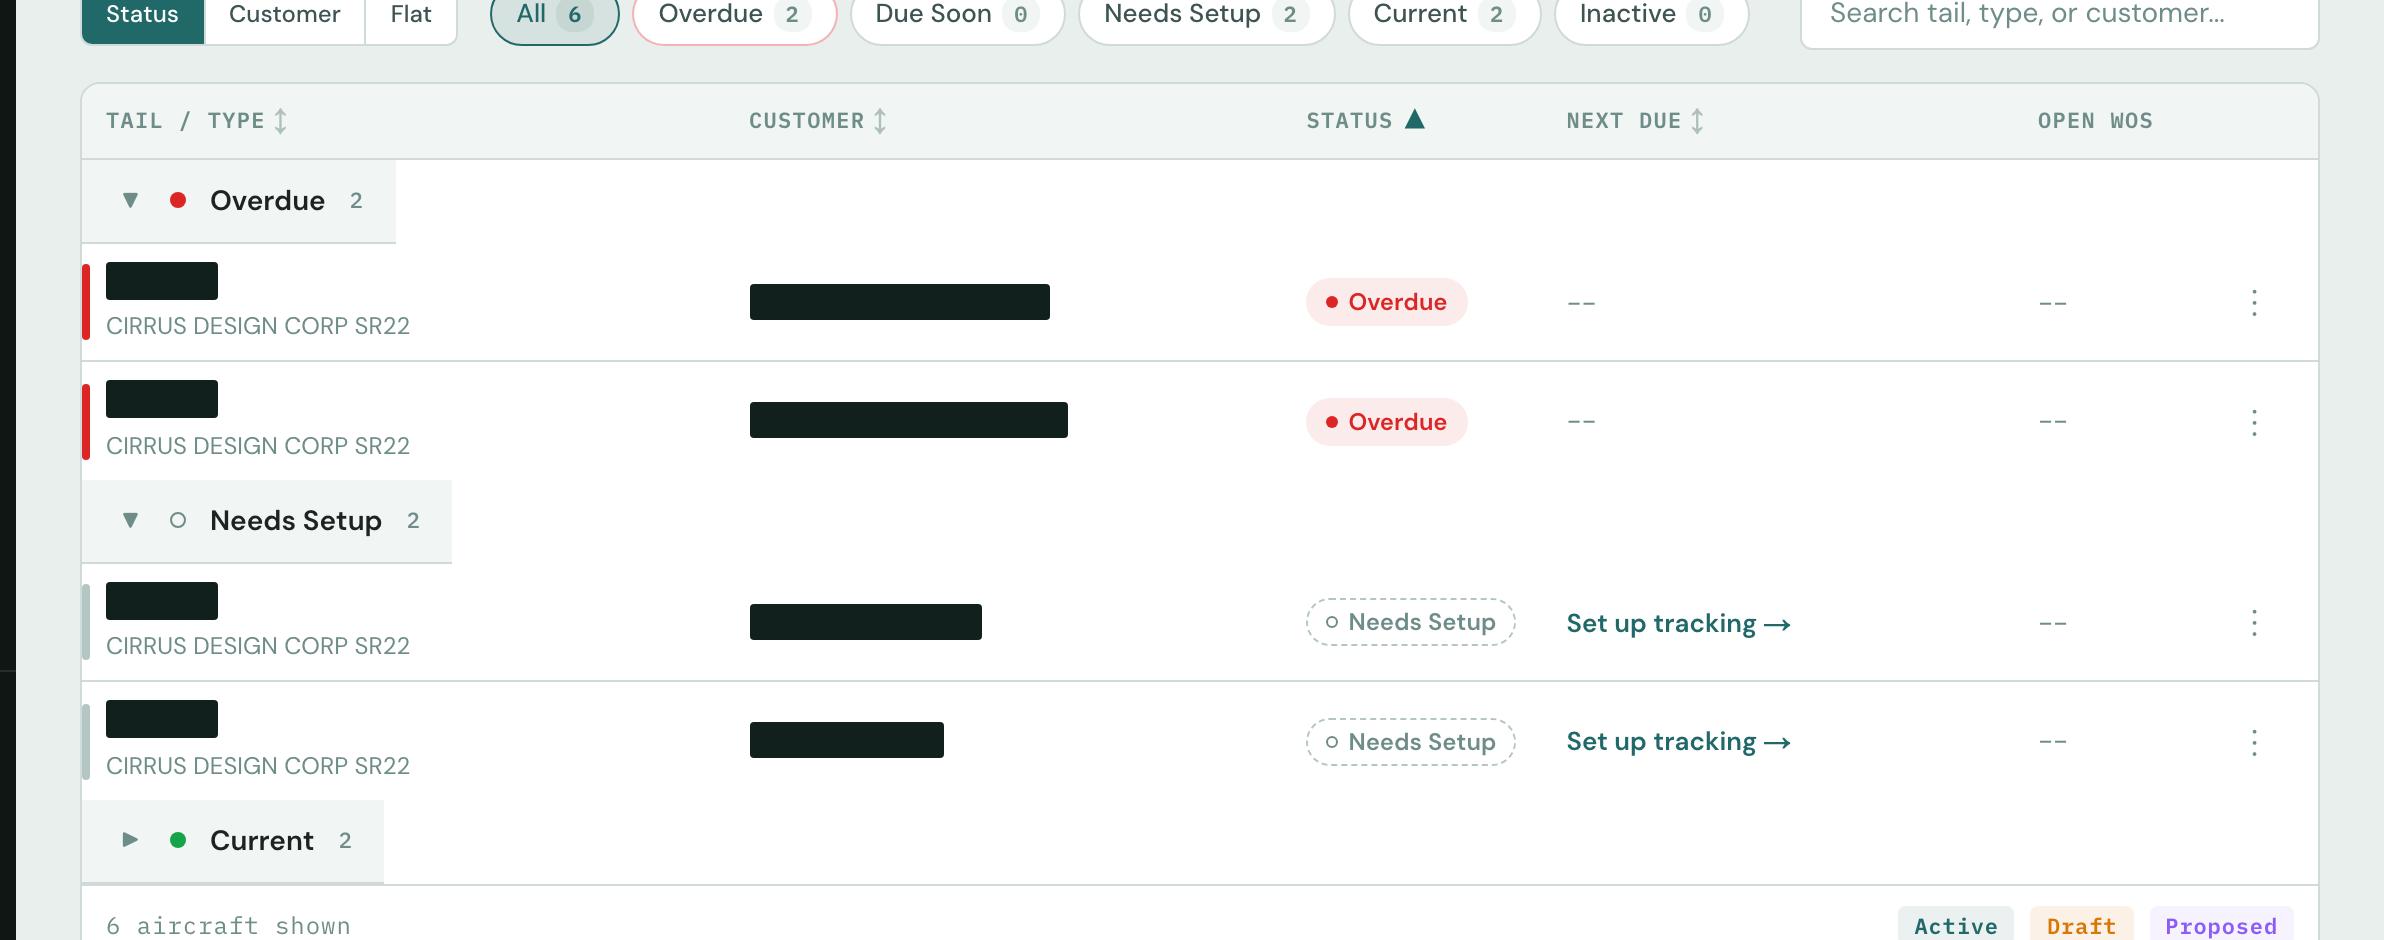Switch grouping to Flat view
2384x940 pixels.
411,15
